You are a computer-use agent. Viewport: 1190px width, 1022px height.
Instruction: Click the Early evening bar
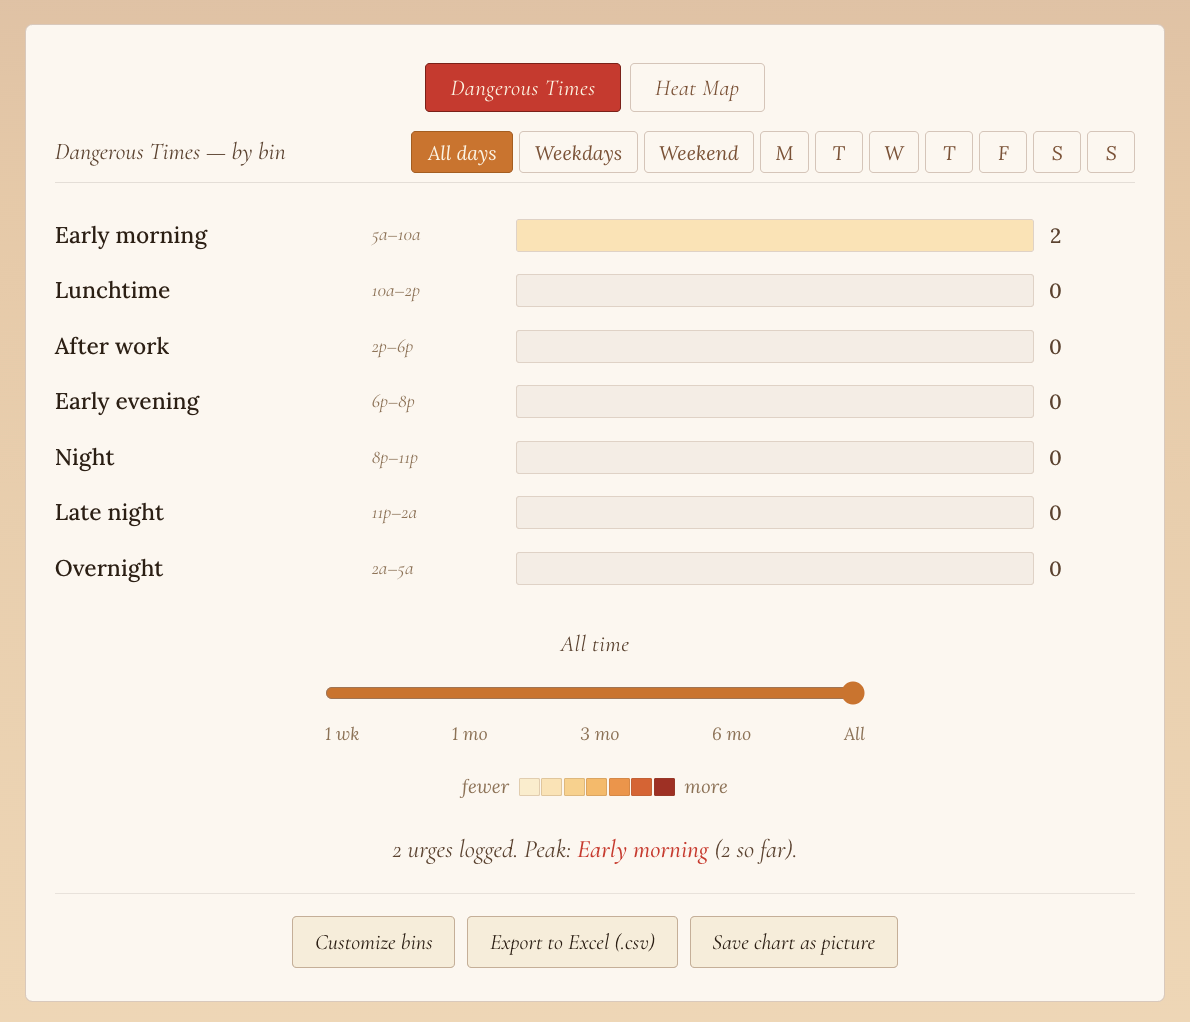coord(774,401)
